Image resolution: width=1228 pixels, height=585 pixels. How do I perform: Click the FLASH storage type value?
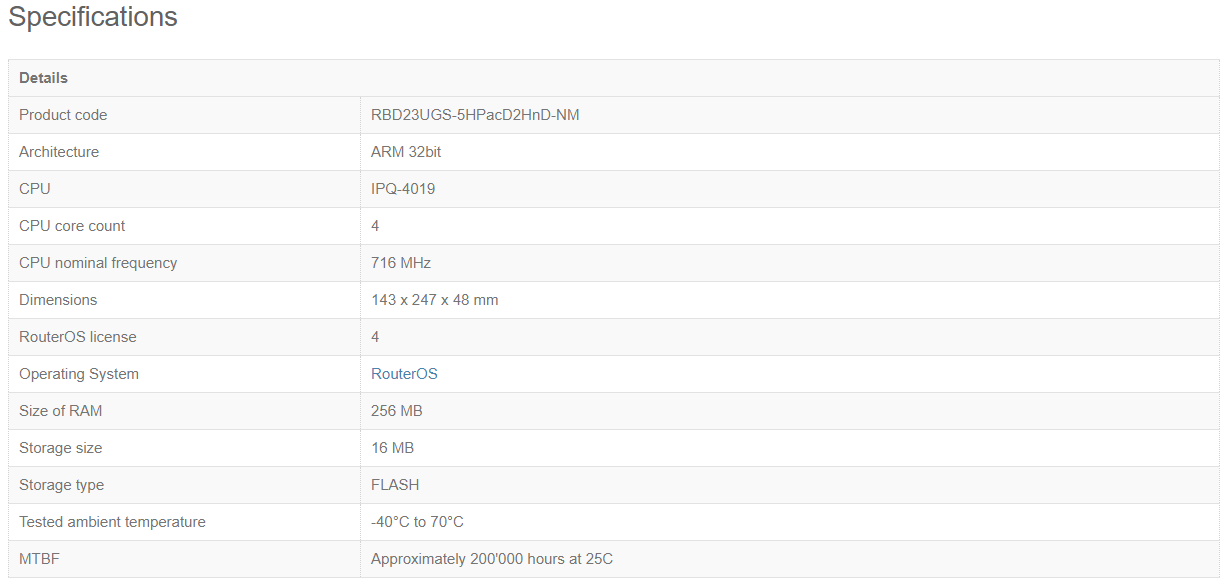pos(395,485)
